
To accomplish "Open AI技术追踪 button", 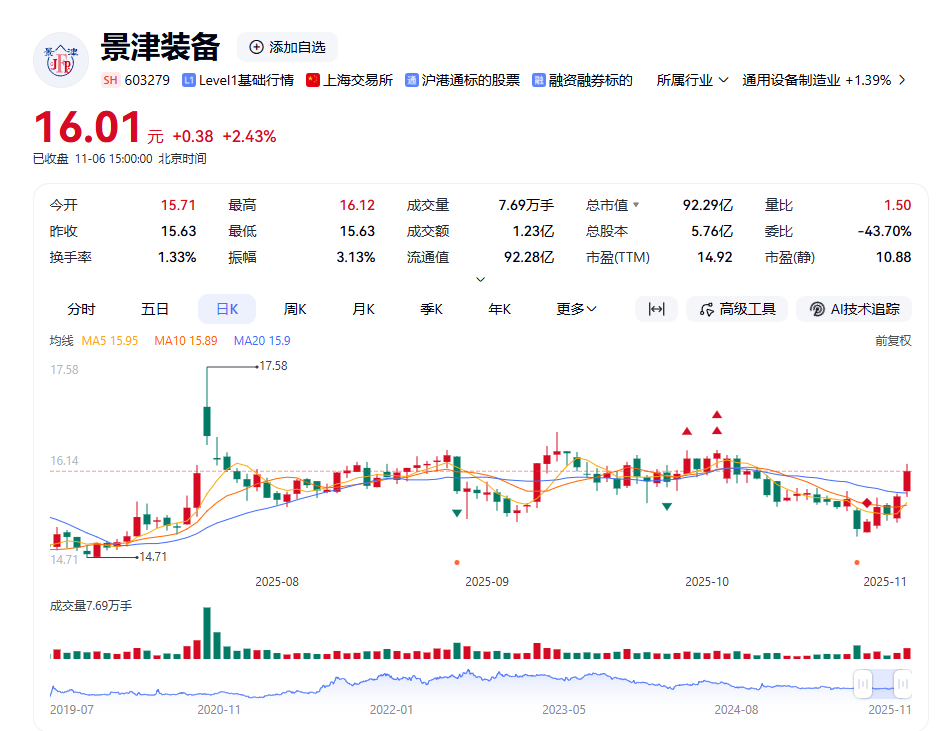I will coord(854,309).
